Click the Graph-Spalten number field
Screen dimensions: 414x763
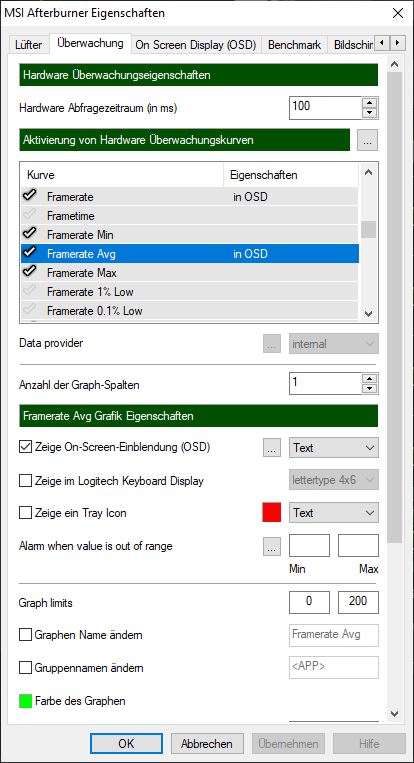point(326,383)
